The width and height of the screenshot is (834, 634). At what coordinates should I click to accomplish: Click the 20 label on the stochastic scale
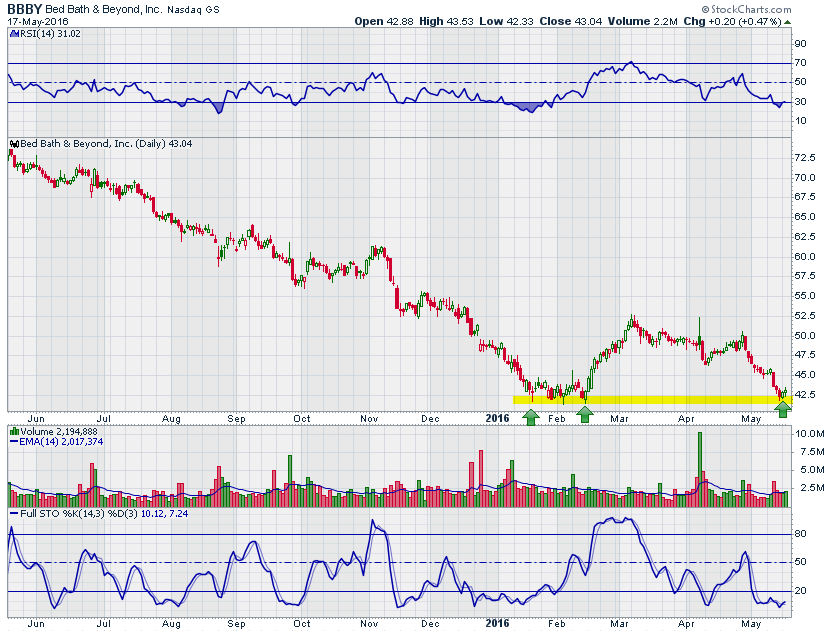(x=800, y=591)
